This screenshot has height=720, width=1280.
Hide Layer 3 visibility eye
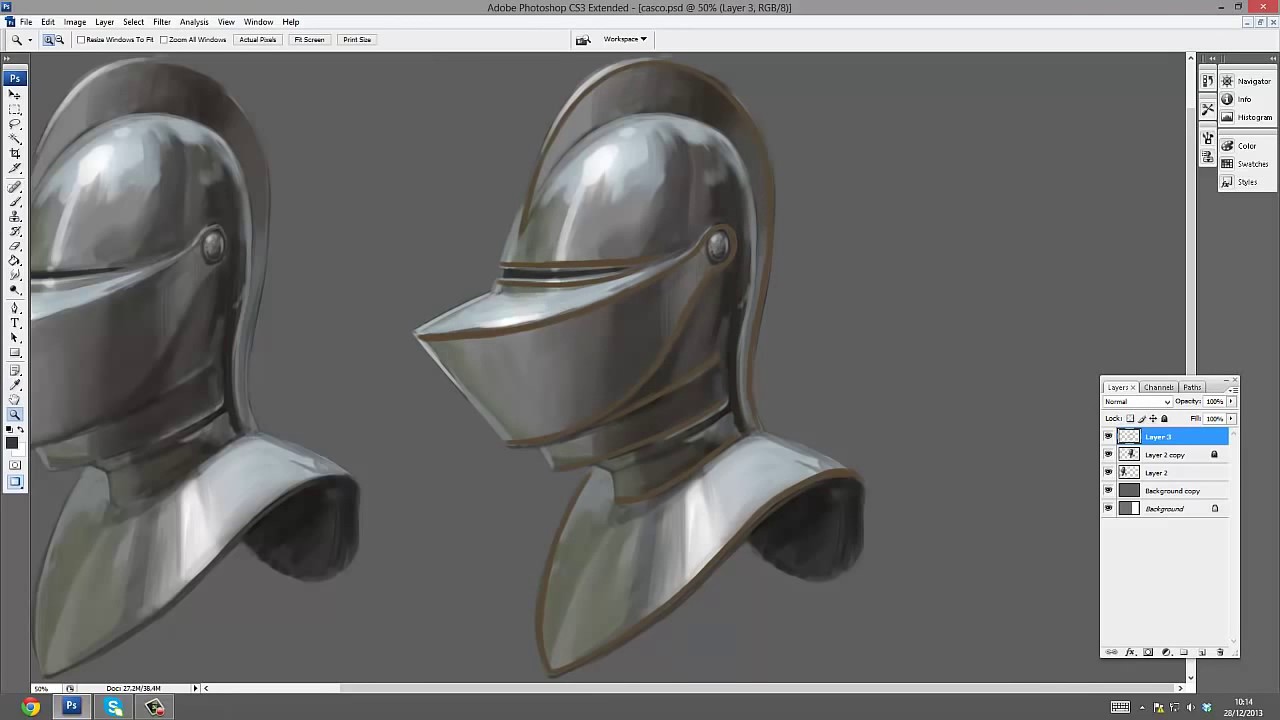pyautogui.click(x=1108, y=436)
